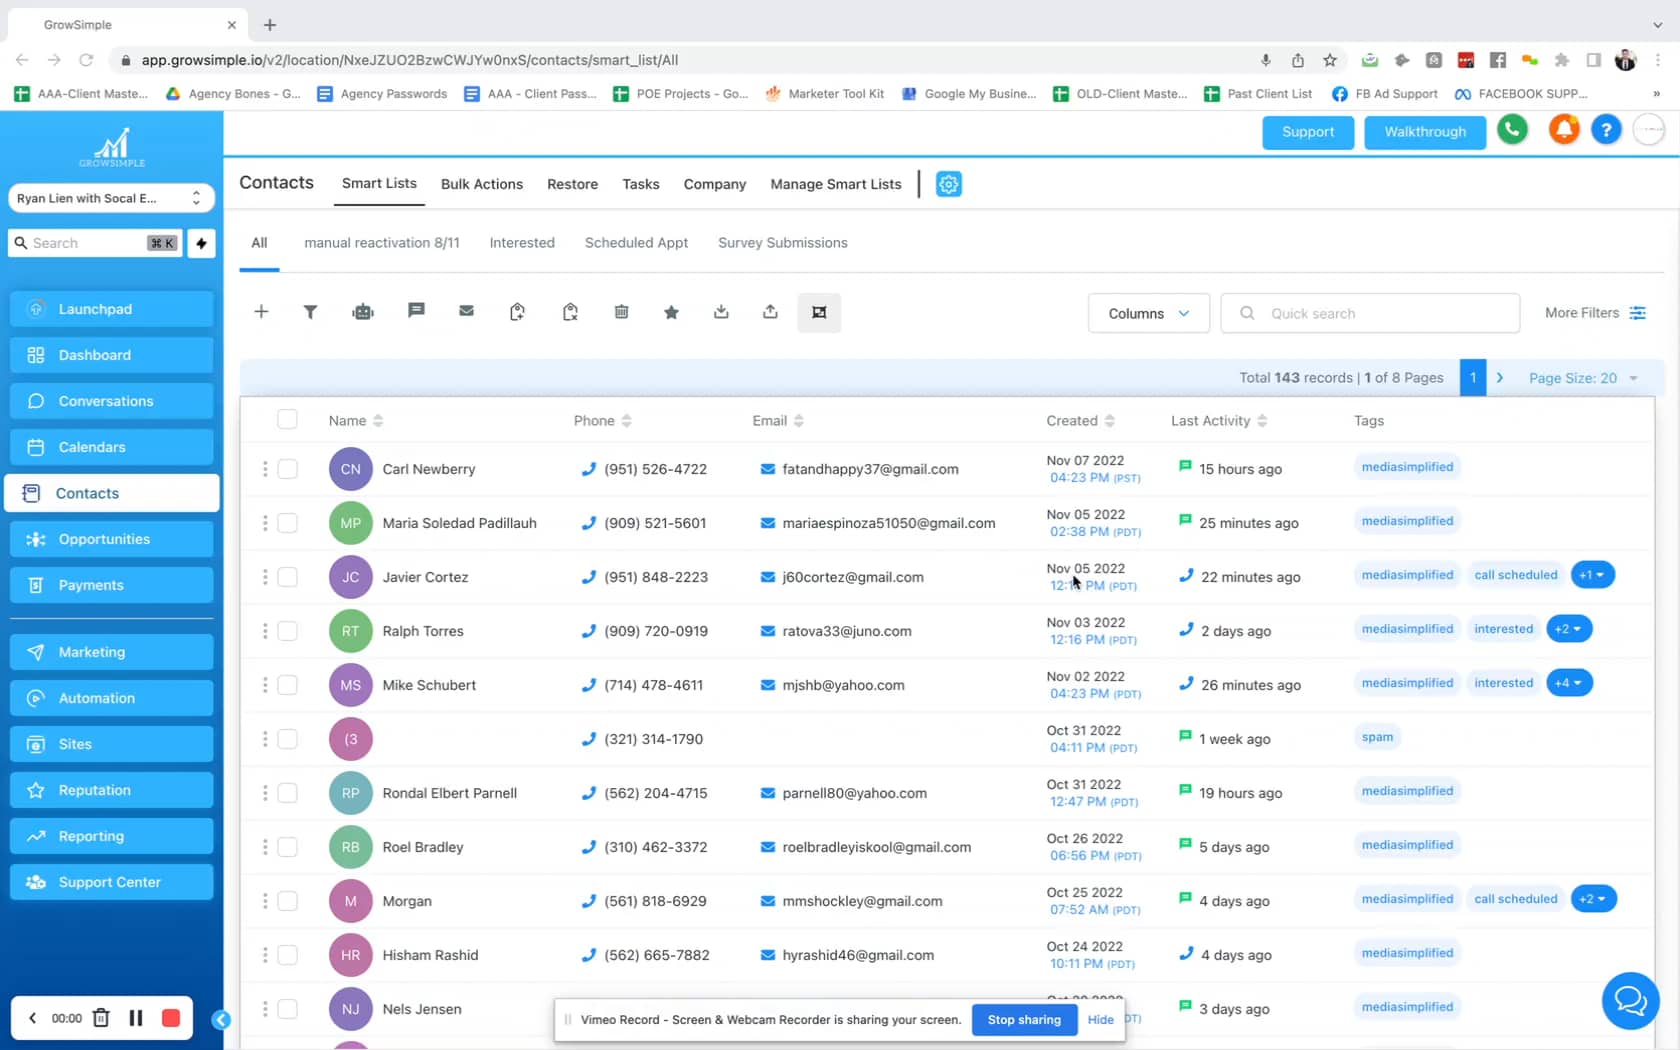This screenshot has height=1050, width=1680.
Task: Expand the Page Size 20 dropdown
Action: coord(1583,378)
